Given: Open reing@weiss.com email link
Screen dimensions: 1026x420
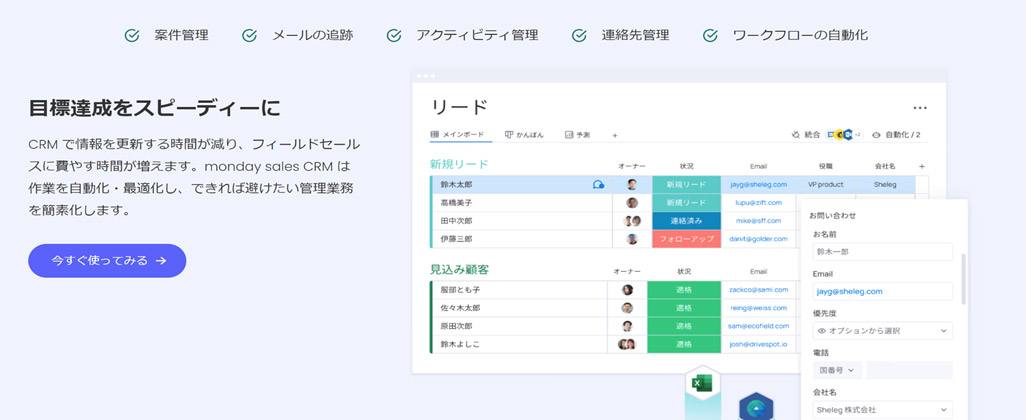Looking at the screenshot, I should tap(758, 307).
